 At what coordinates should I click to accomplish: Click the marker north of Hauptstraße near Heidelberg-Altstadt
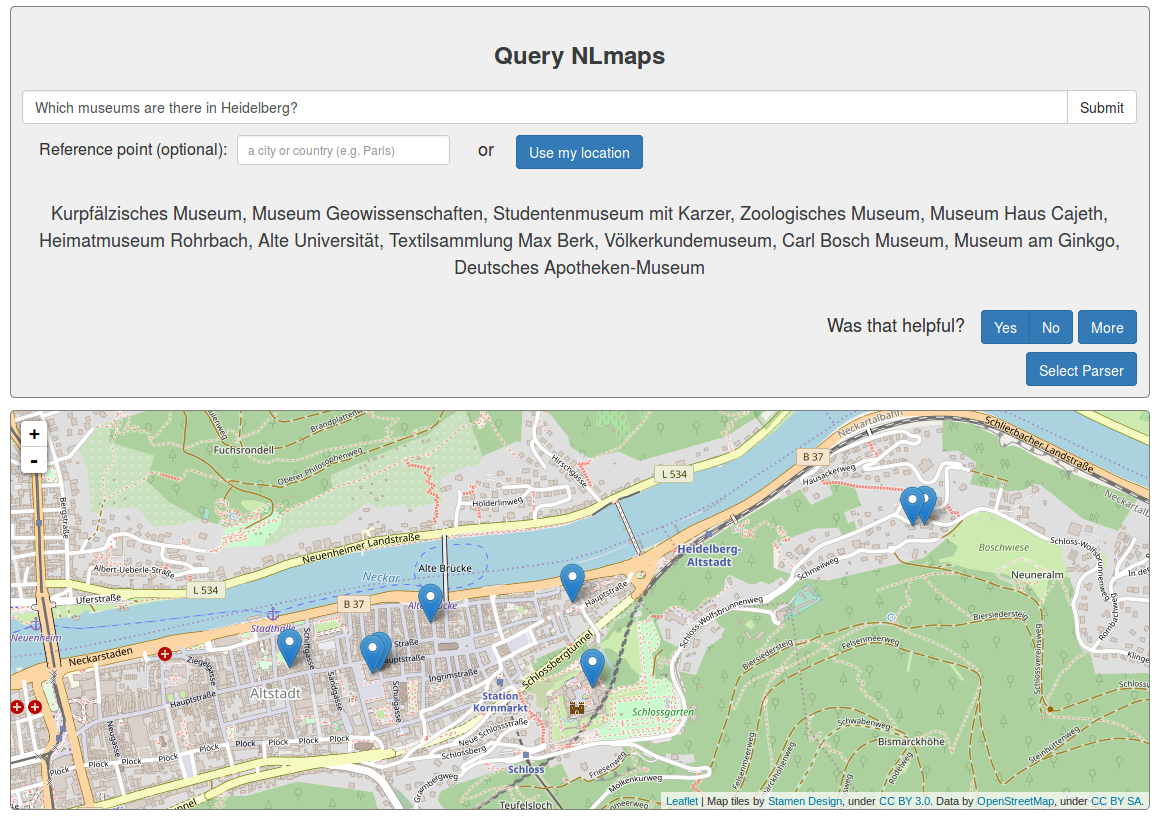click(x=572, y=581)
